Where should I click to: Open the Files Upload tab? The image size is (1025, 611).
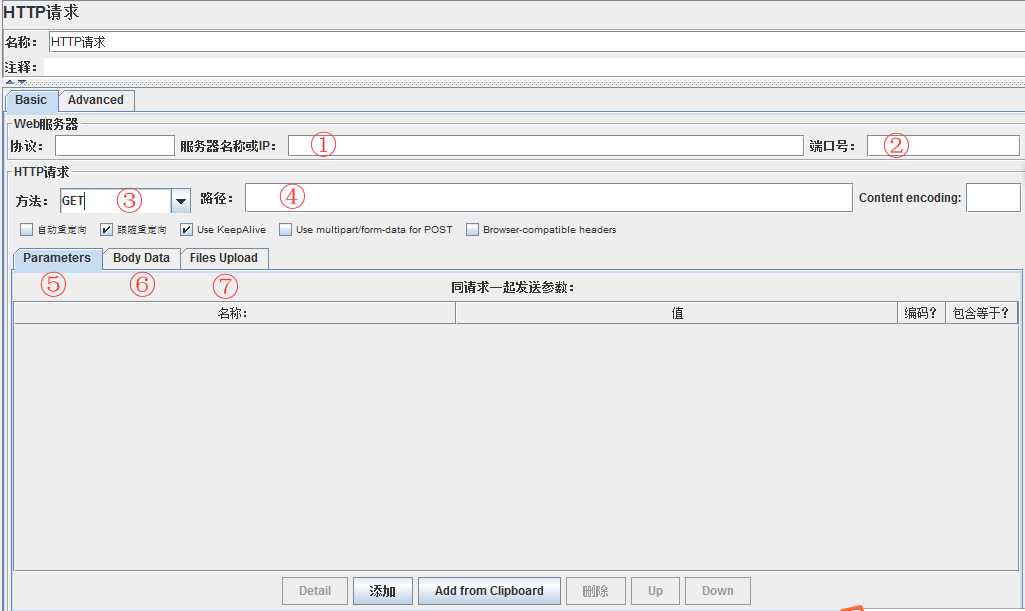(x=224, y=258)
